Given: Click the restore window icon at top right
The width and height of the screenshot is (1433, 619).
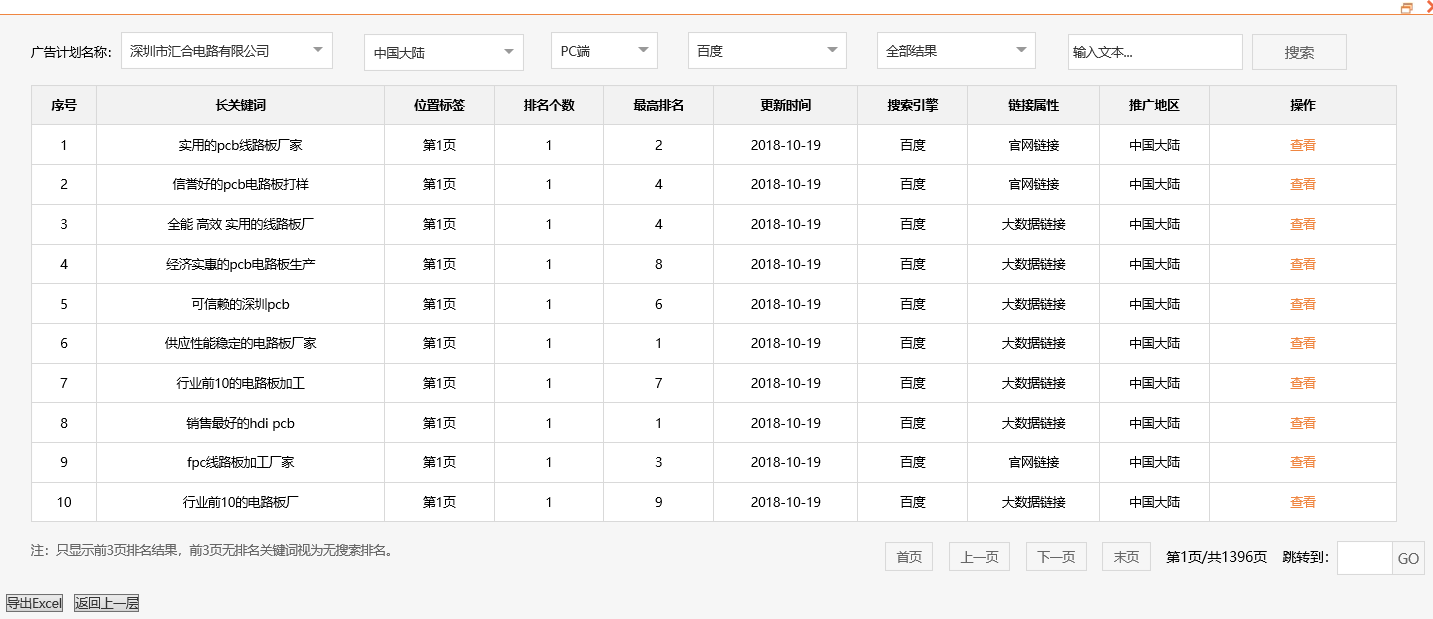Looking at the screenshot, I should 1408,7.
